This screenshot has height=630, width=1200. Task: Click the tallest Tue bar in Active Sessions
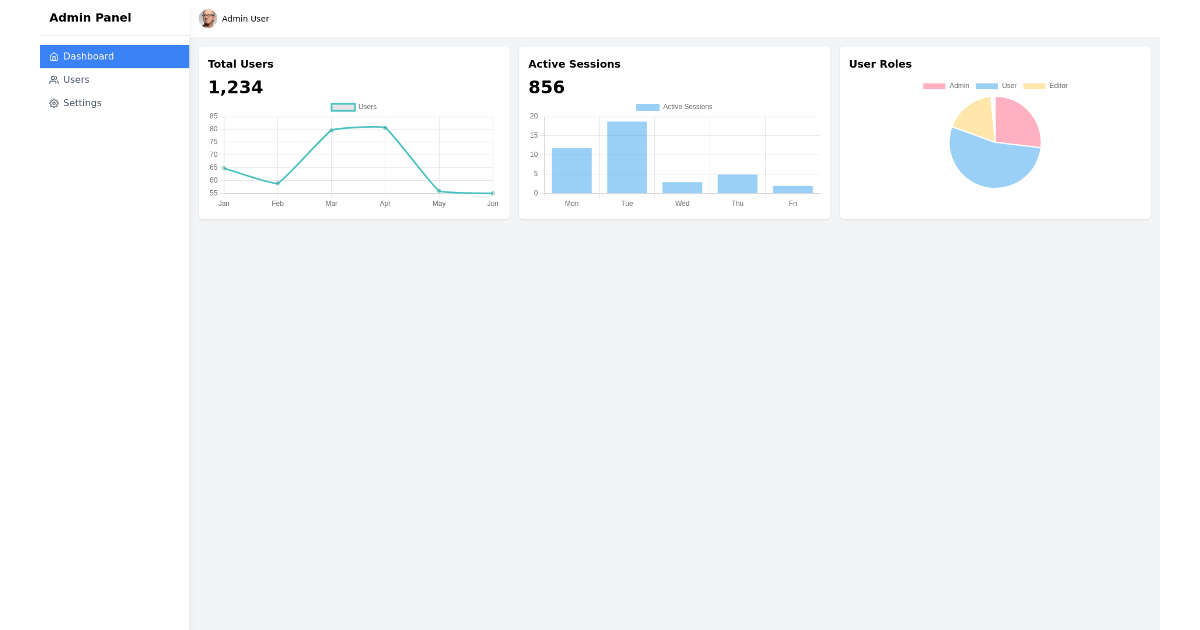coord(626,155)
